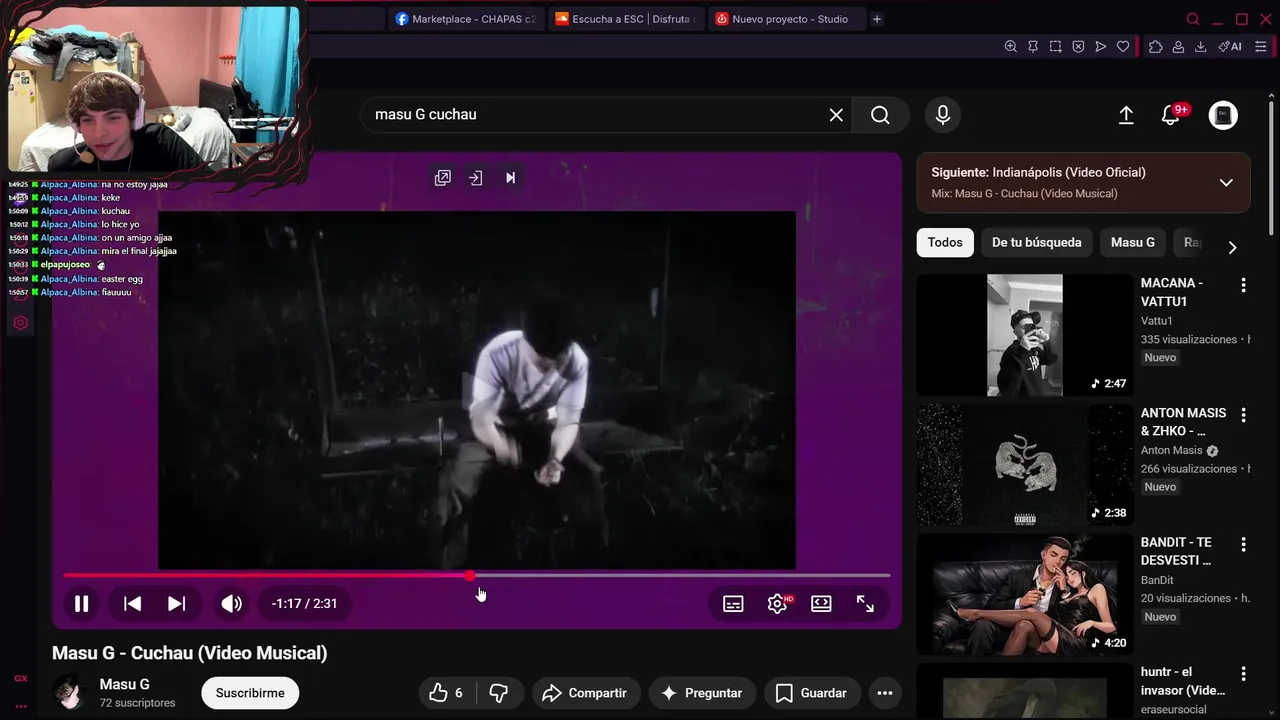Click skip-next icon above the video
The height and width of the screenshot is (720, 1280).
coord(510,178)
